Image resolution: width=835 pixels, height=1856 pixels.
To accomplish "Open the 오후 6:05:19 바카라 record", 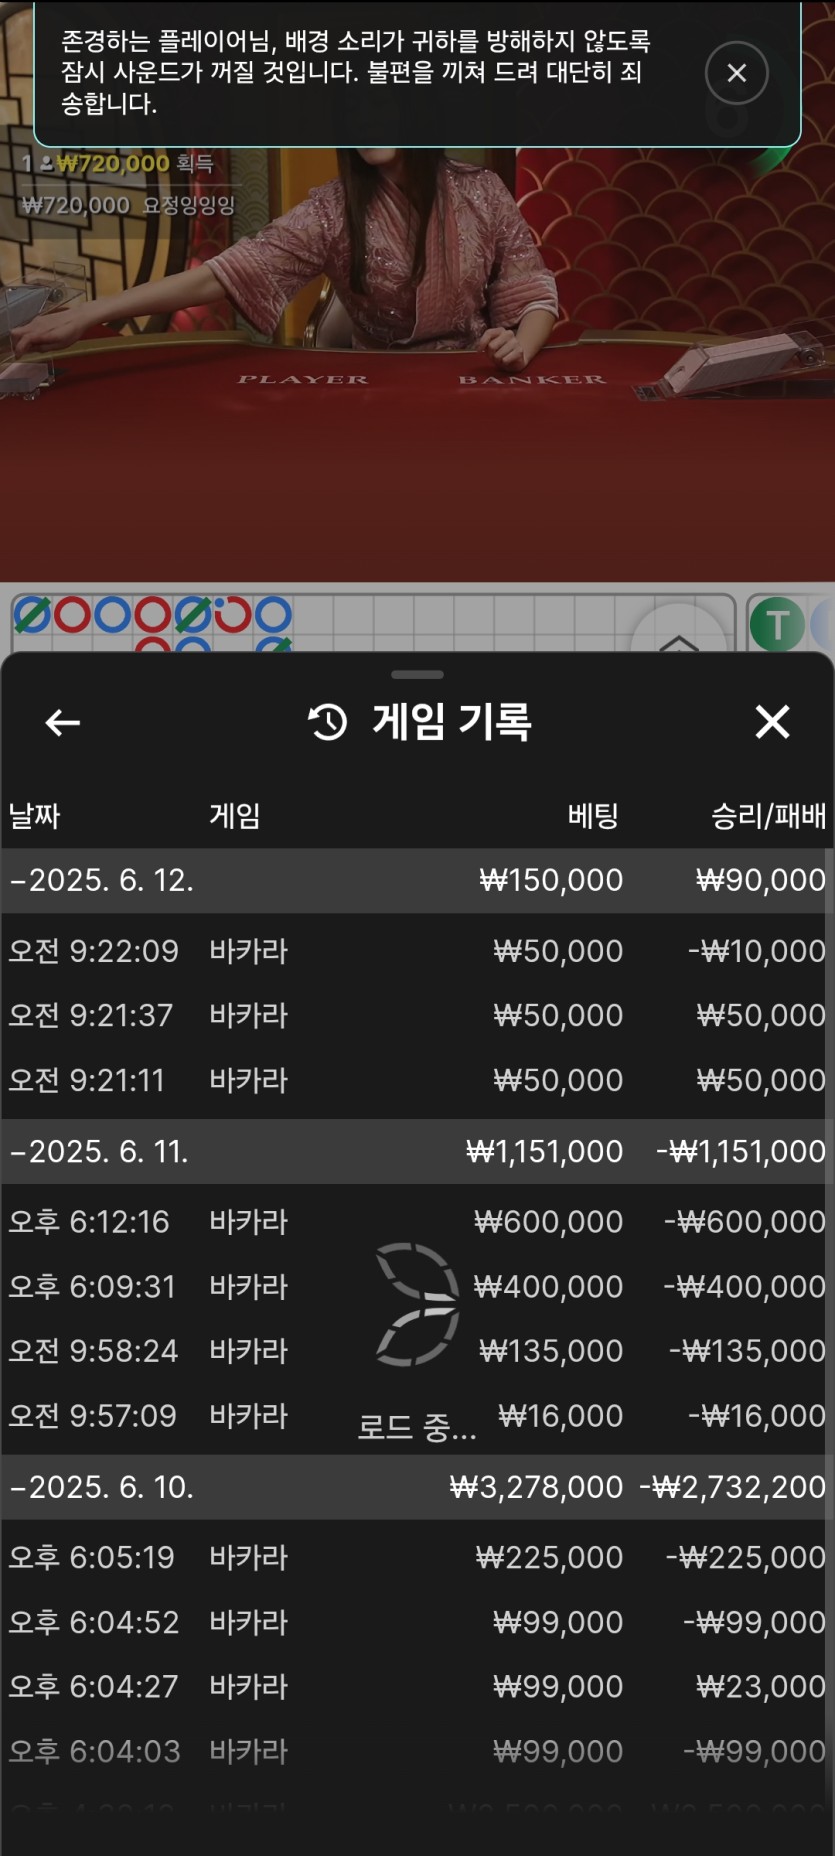I will click(417, 1557).
